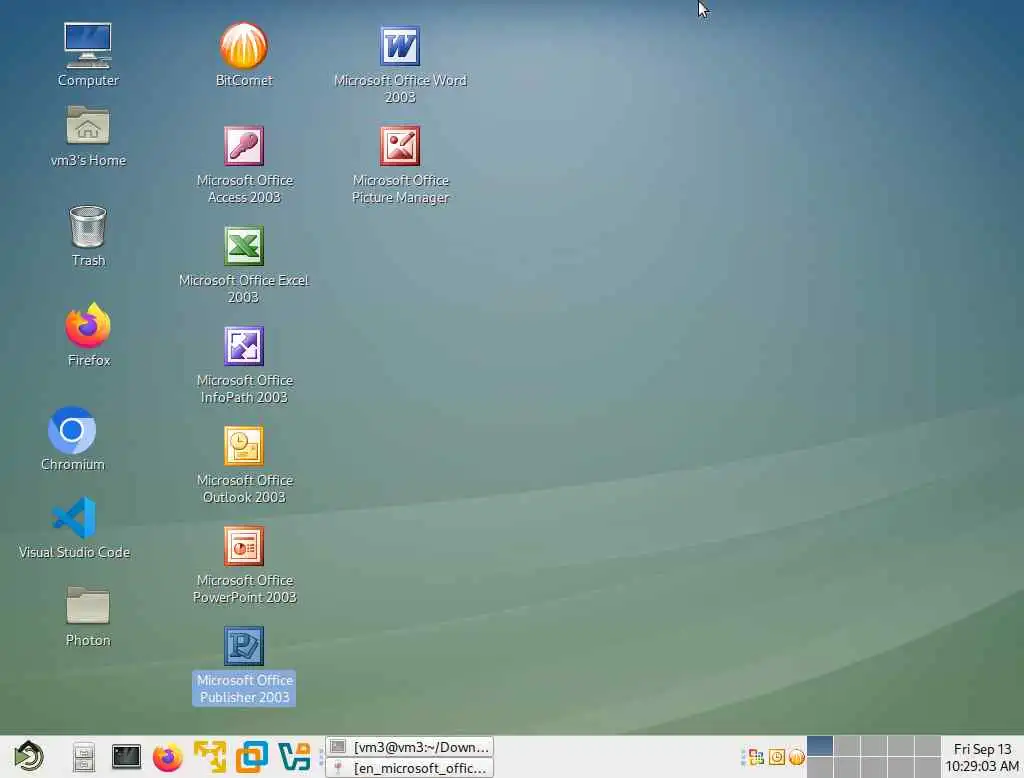
Task: Click the BitComet label text
Action: point(244,80)
